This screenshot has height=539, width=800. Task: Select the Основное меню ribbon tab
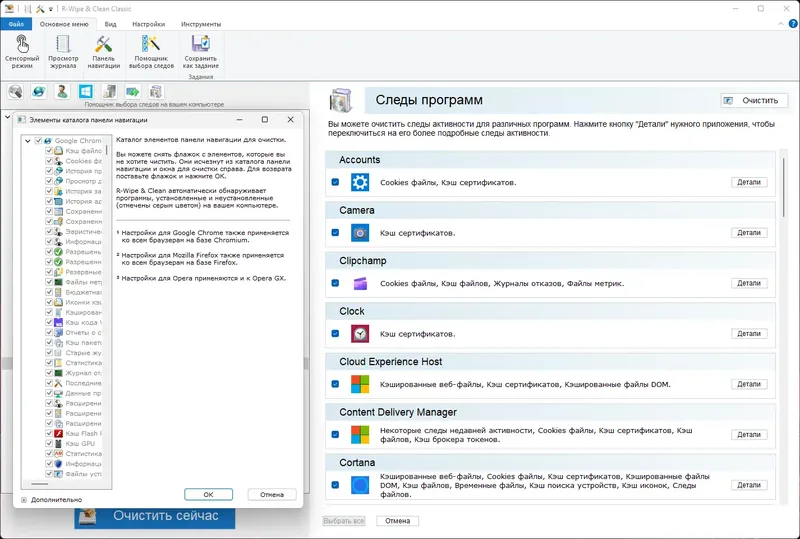64,24
